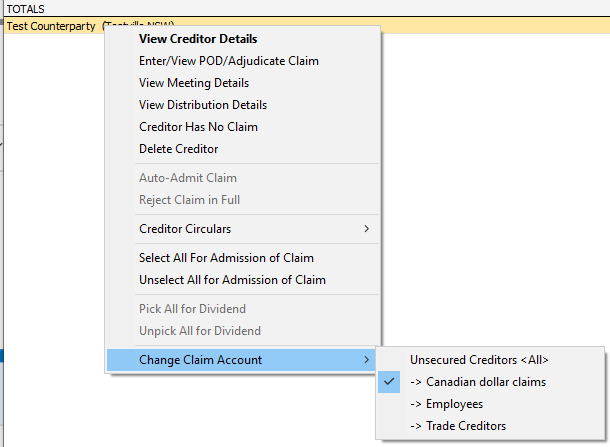610x447 pixels.
Task: Toggle the checked Canadian dollar claims option
Action: click(478, 382)
